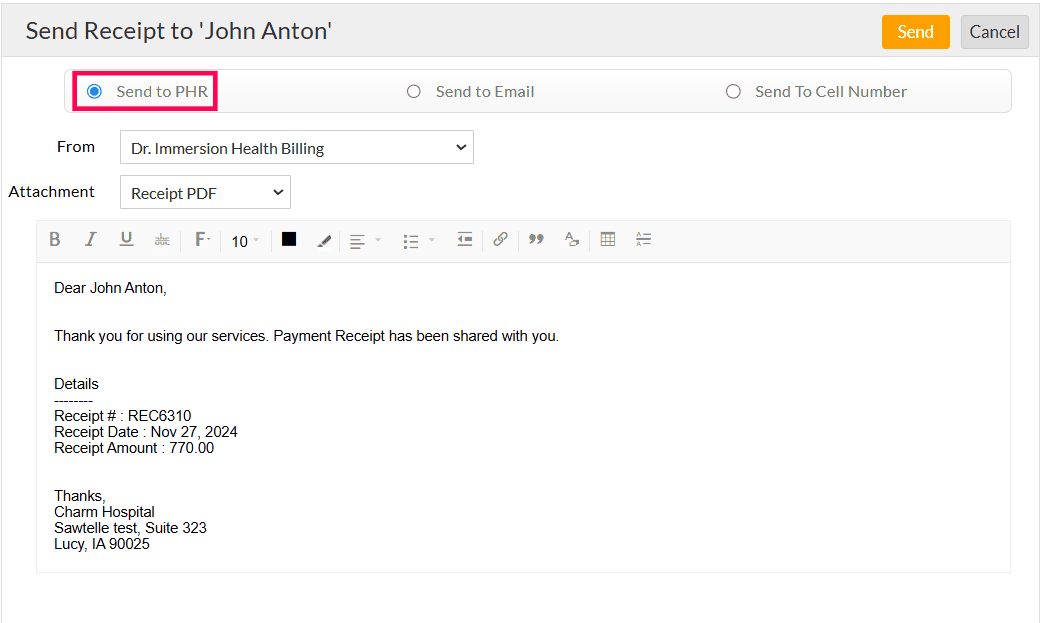Decrease indent of the paragraph
Viewport: 1041px width, 623px height.
point(464,240)
